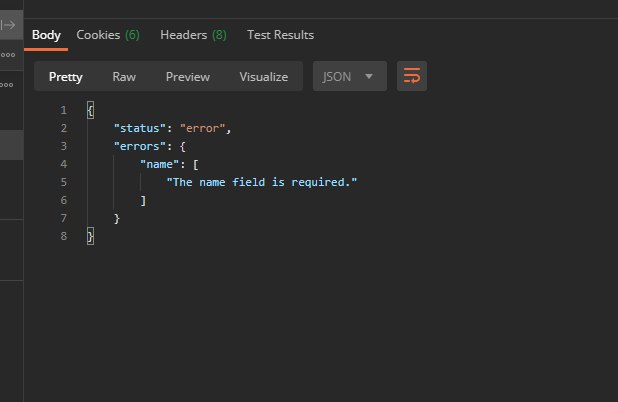
Task: Click the "name" key
Action: click(160, 164)
